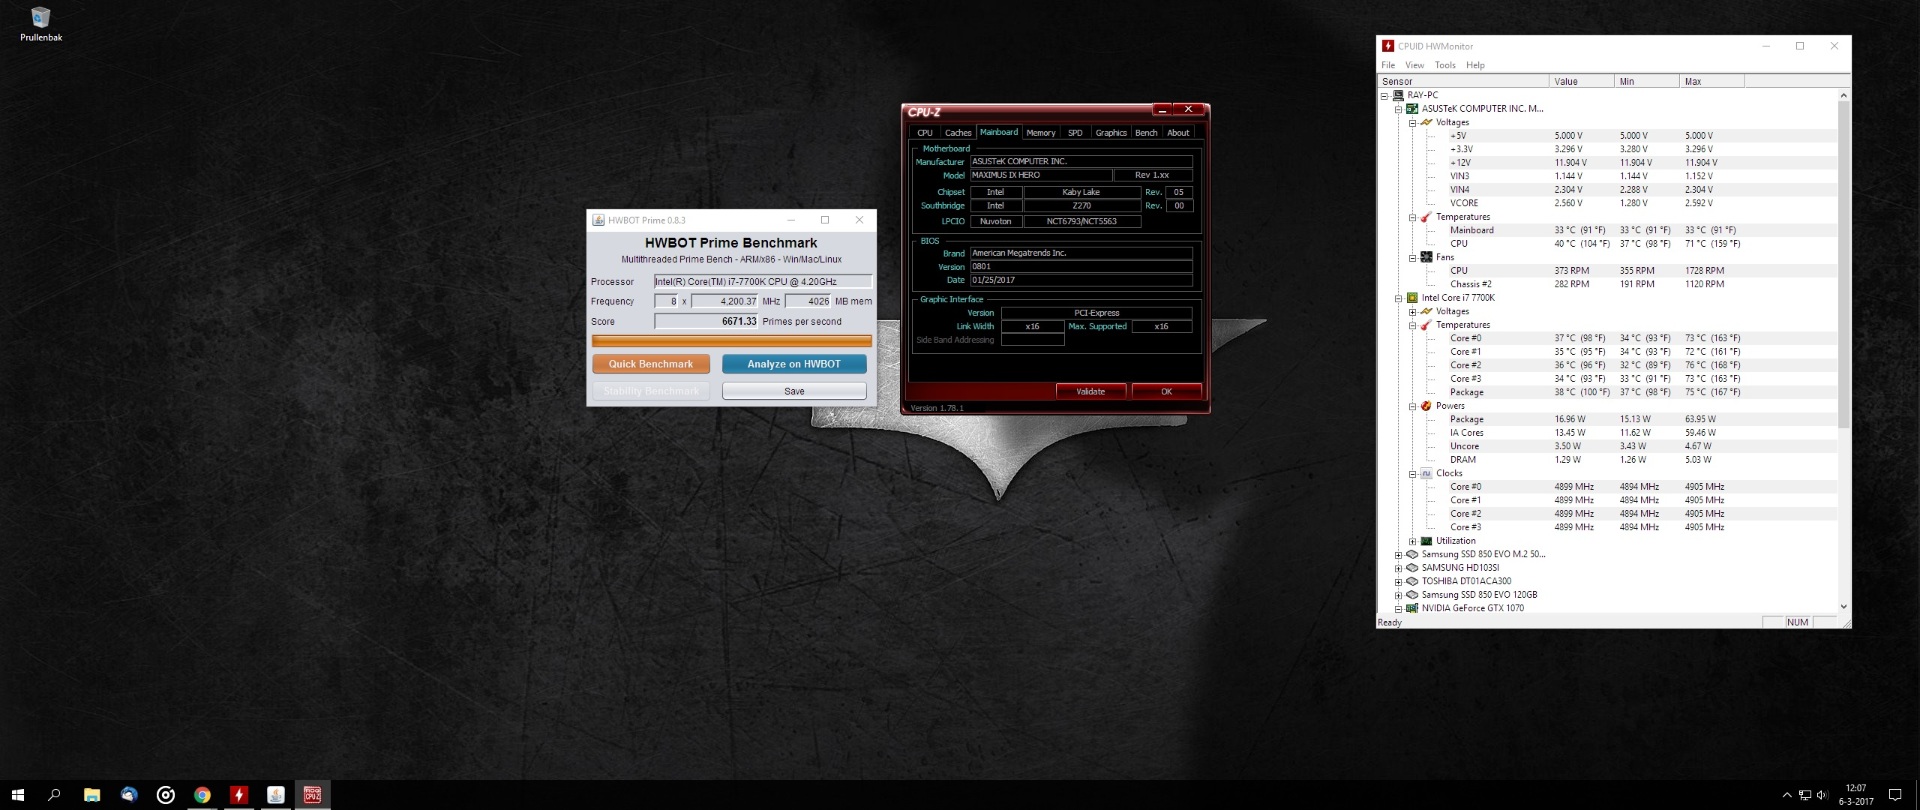Click the network tray icon
The image size is (1920, 810).
pyautogui.click(x=1804, y=795)
